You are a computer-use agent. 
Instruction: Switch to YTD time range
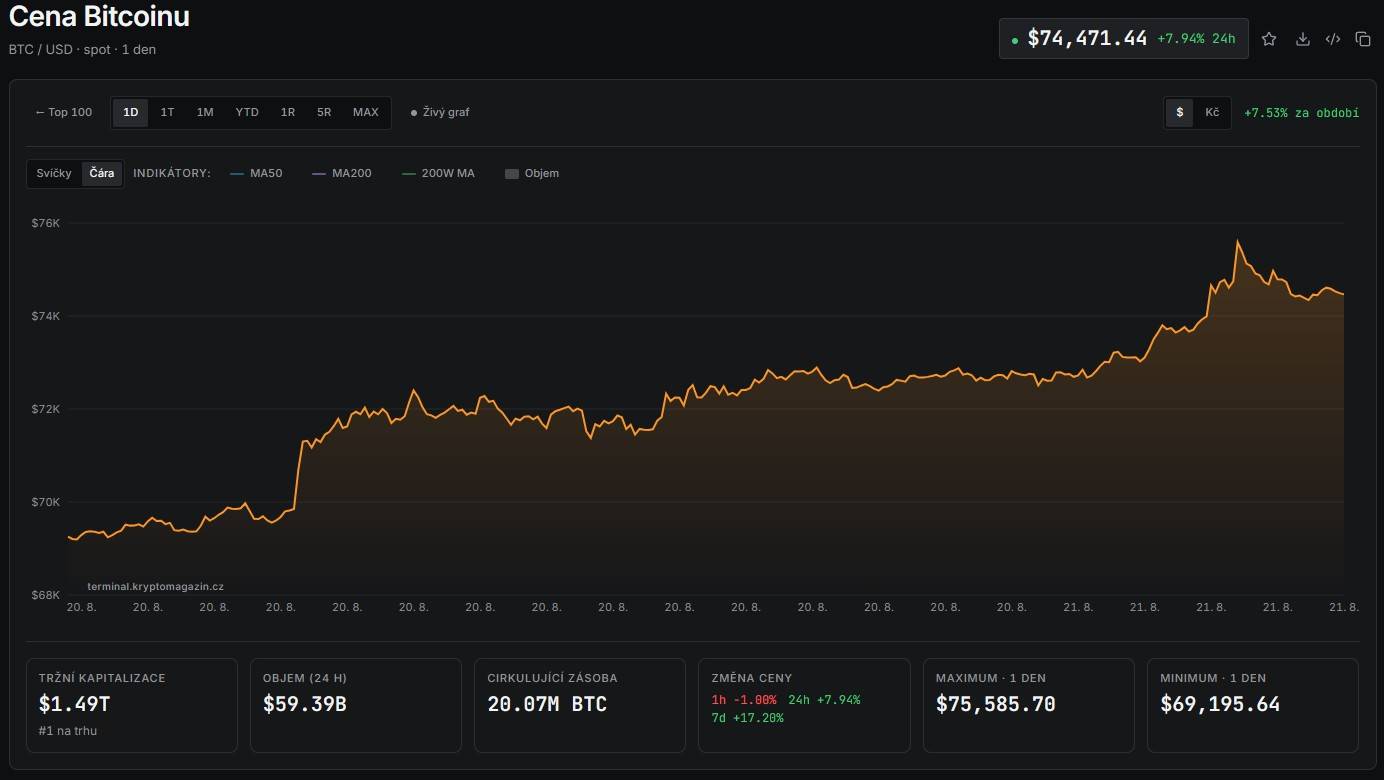pyautogui.click(x=247, y=112)
